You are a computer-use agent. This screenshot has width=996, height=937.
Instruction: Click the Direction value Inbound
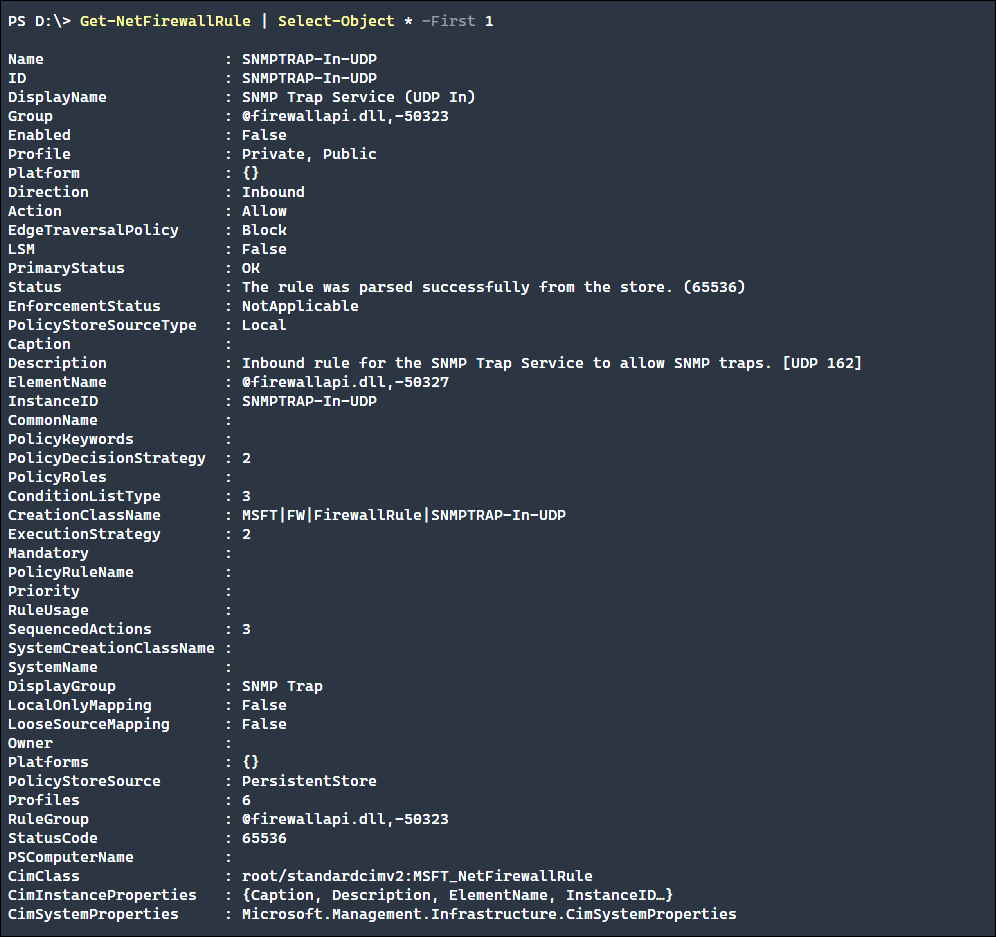[273, 192]
